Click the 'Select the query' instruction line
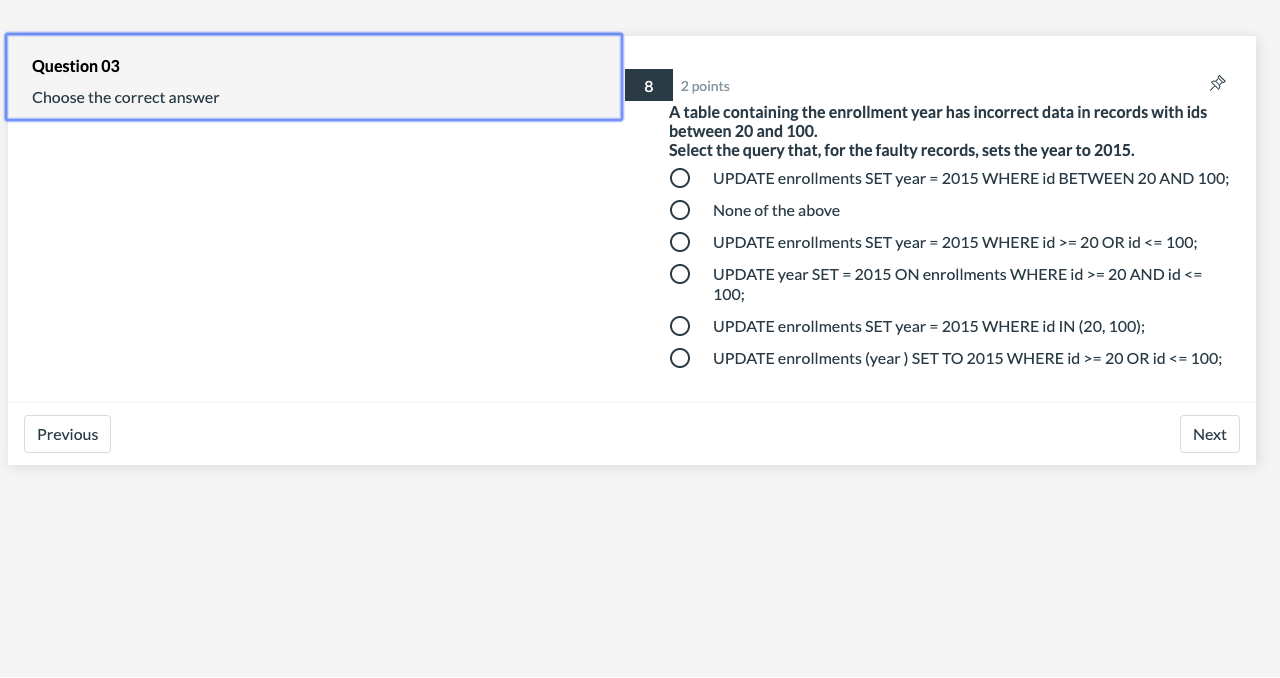Viewport: 1280px width, 678px height. (900, 150)
